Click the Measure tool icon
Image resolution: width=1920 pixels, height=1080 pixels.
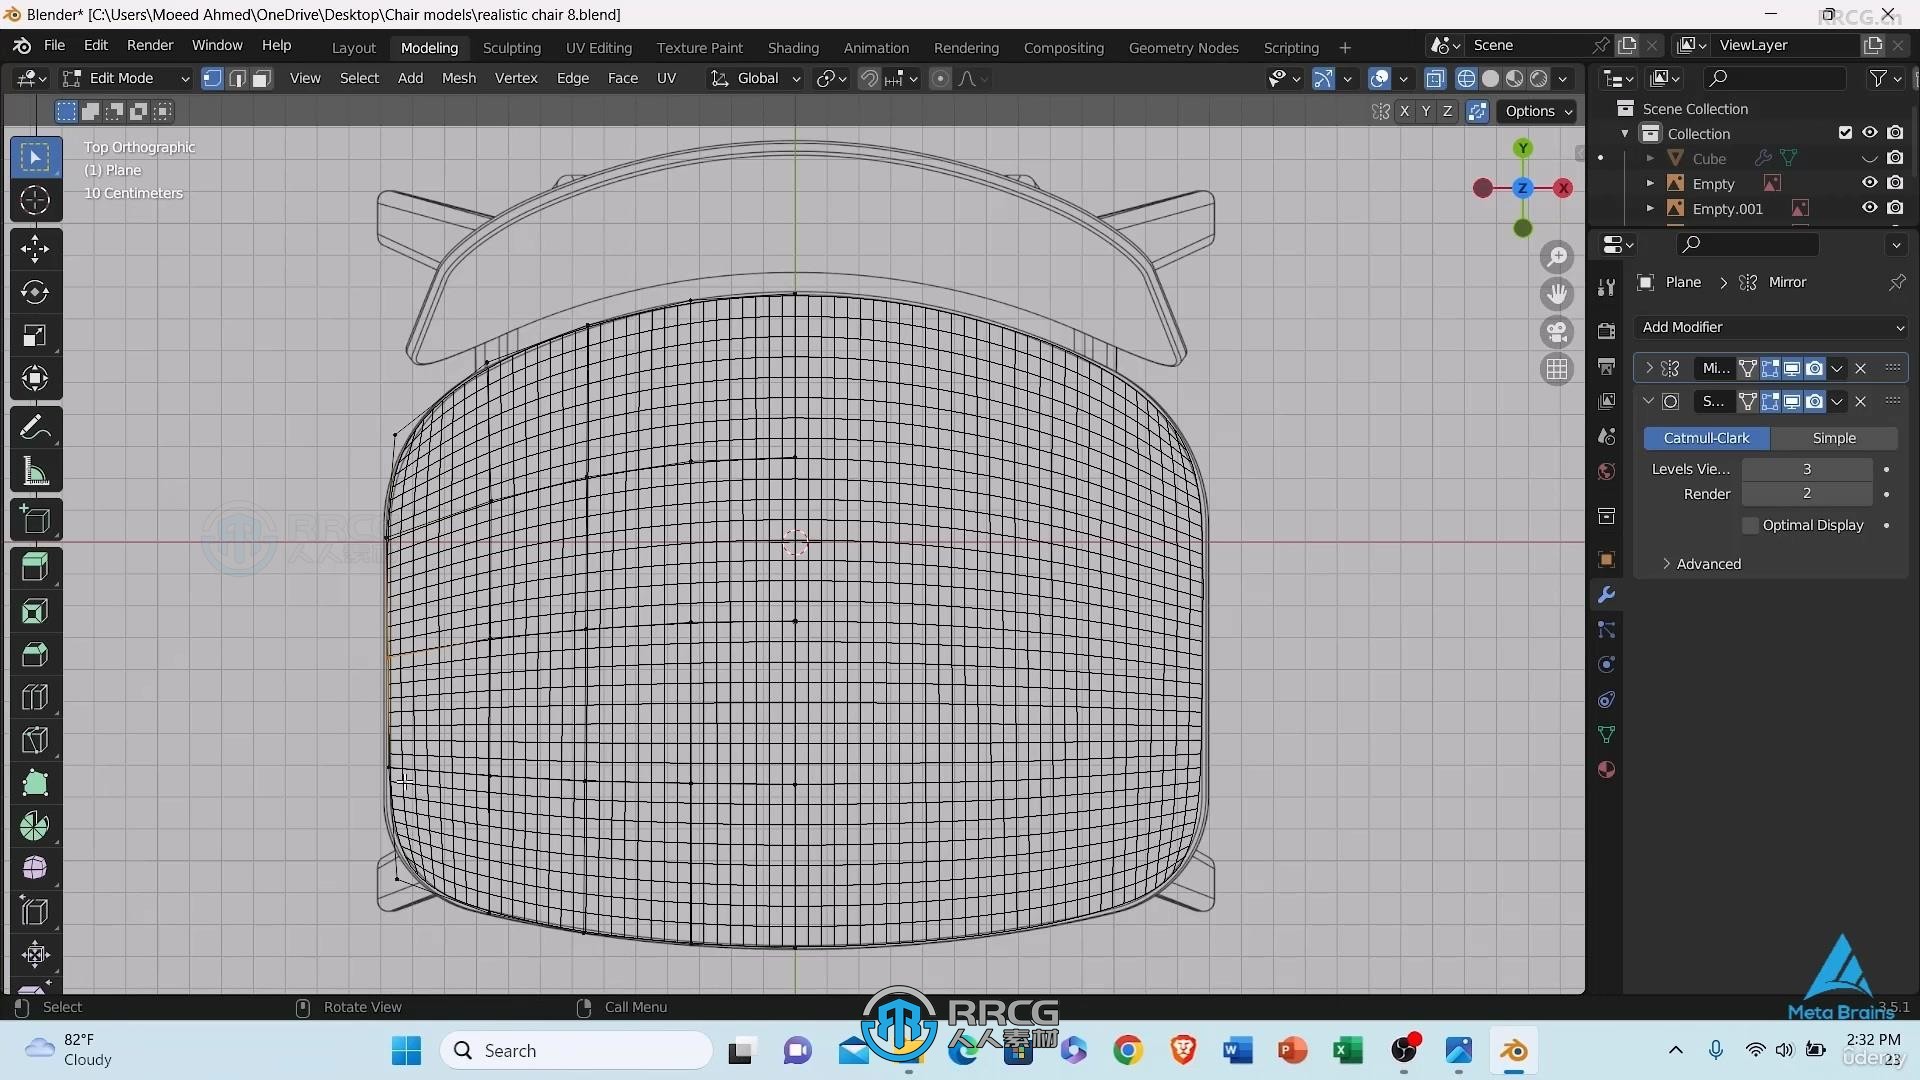tap(36, 469)
